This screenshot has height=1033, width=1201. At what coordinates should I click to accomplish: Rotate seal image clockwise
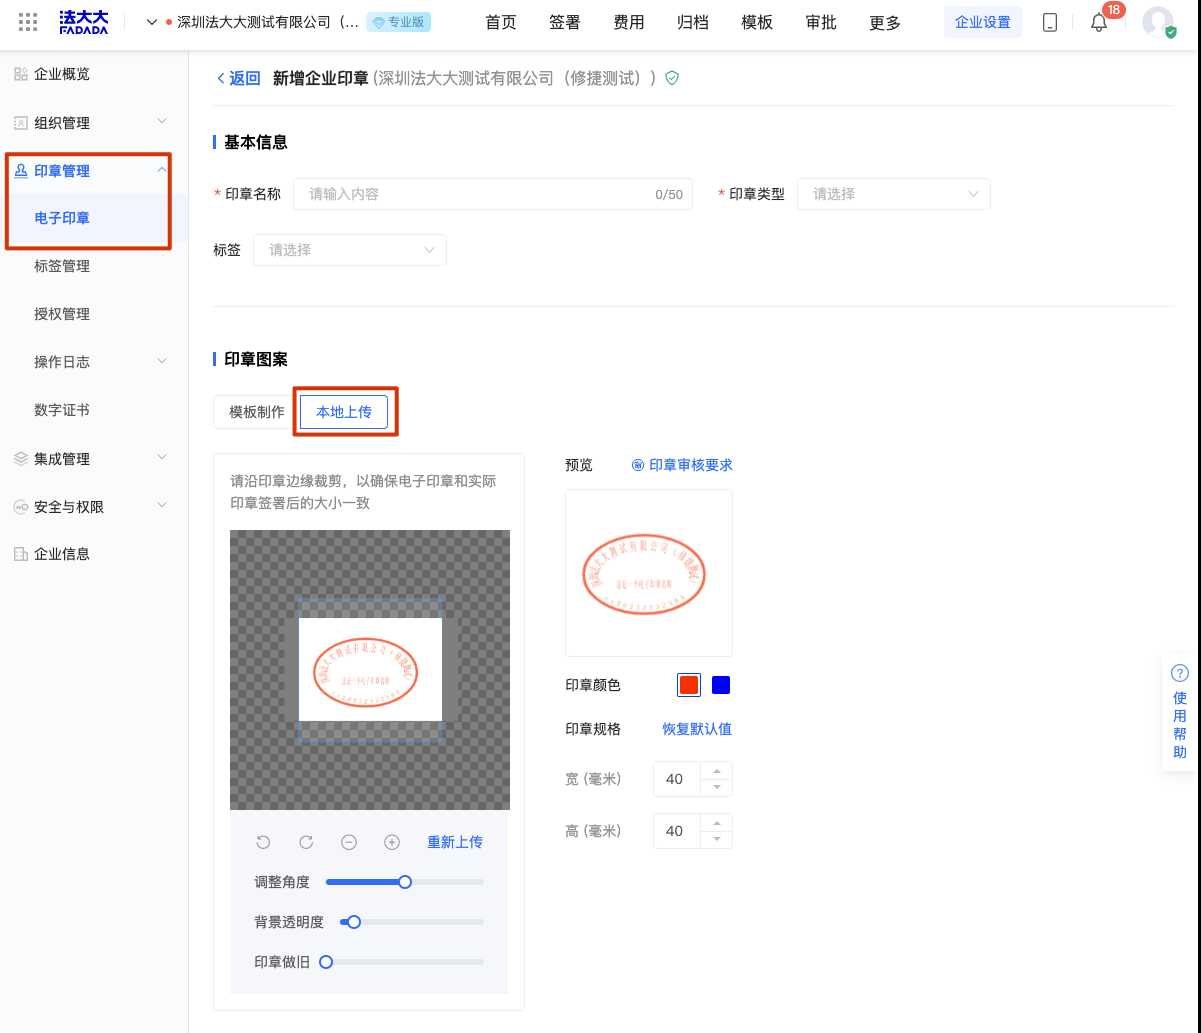306,842
